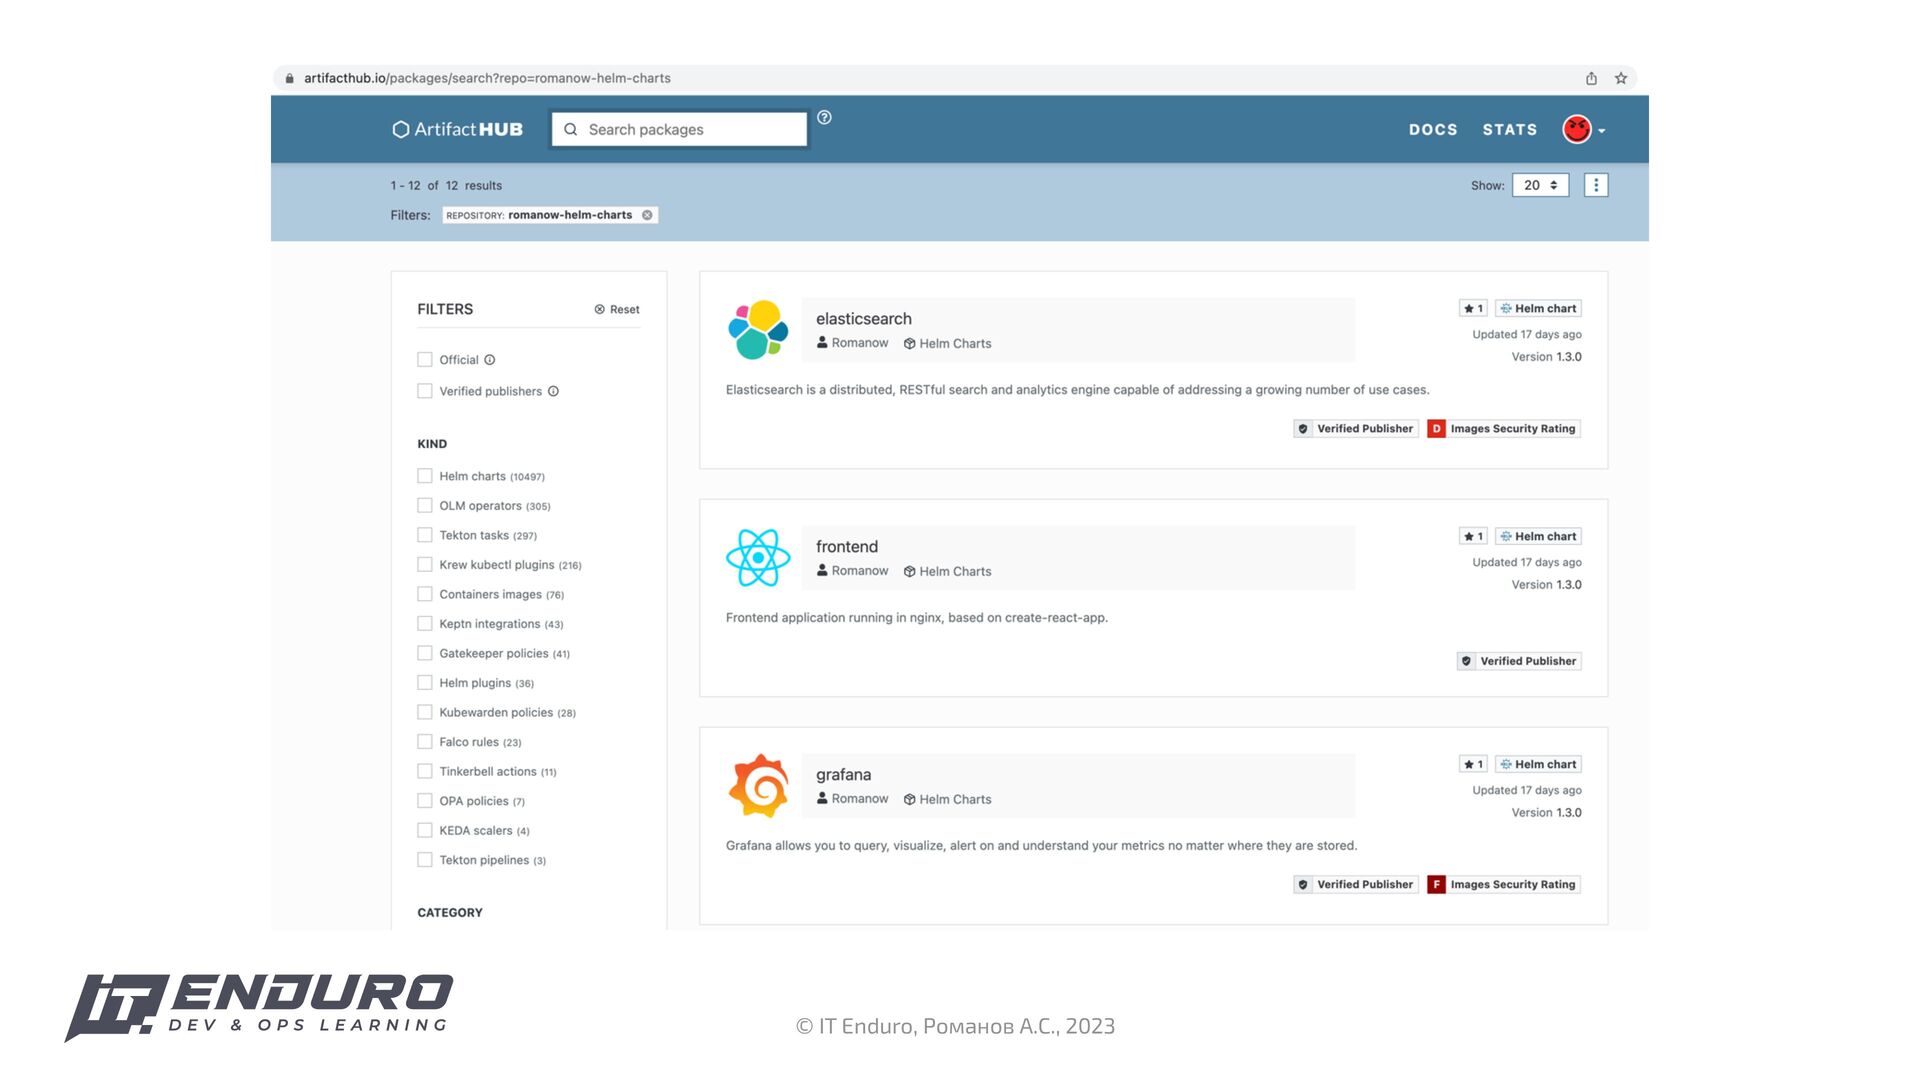This screenshot has width=1920, height=1080.
Task: Click the star count on frontend
Action: [1473, 536]
